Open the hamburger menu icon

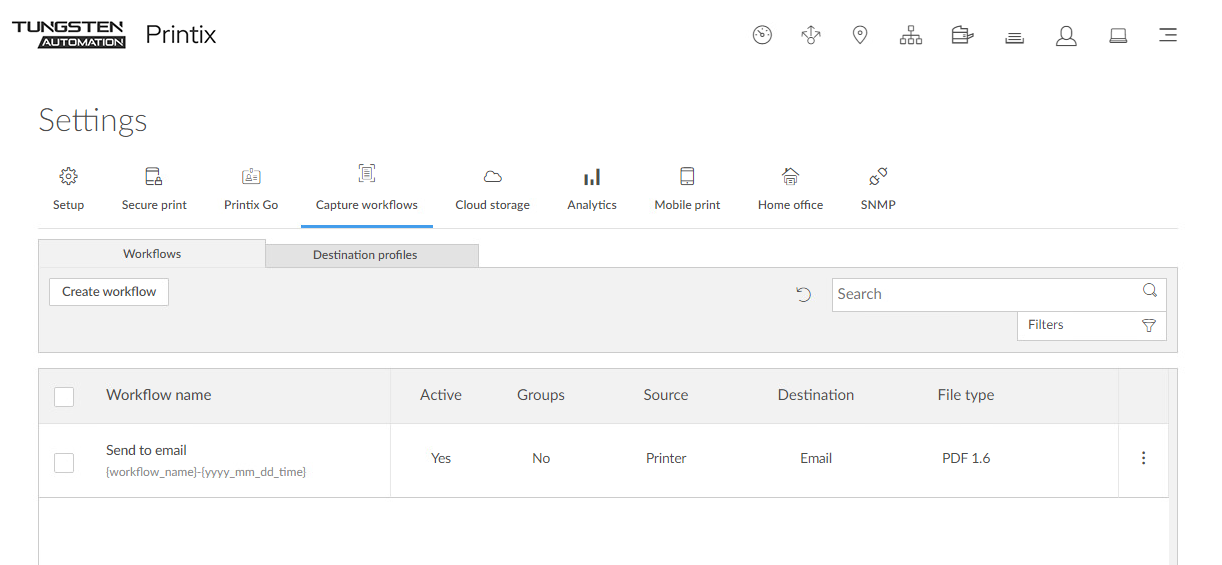coord(1167,36)
